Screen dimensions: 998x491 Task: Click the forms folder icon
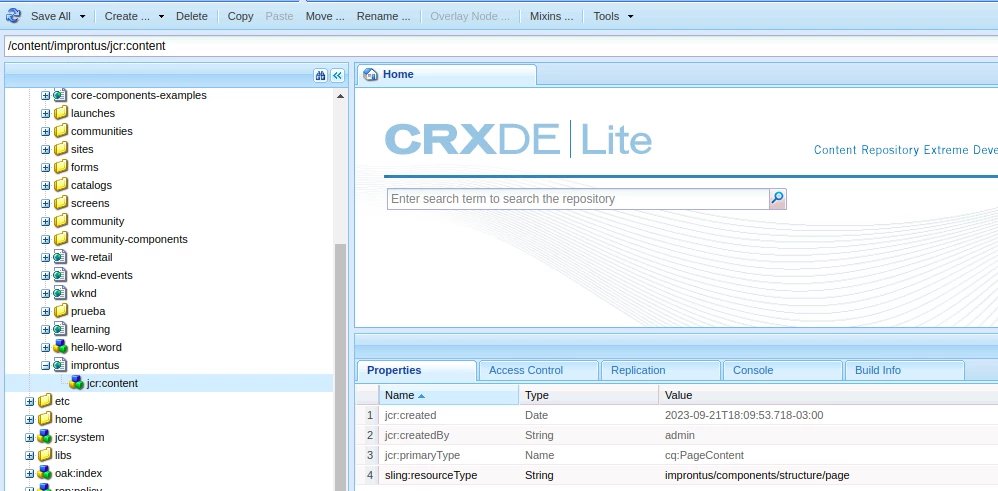point(60,167)
